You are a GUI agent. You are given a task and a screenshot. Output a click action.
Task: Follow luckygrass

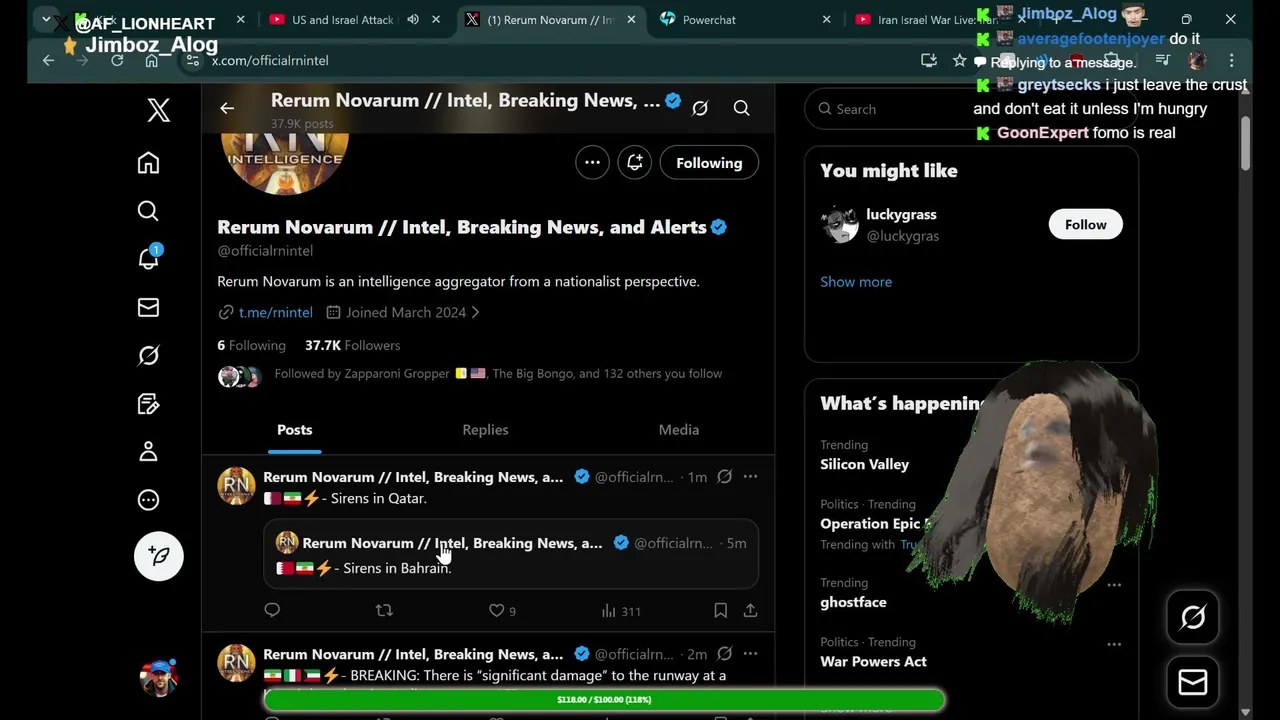[1085, 224]
